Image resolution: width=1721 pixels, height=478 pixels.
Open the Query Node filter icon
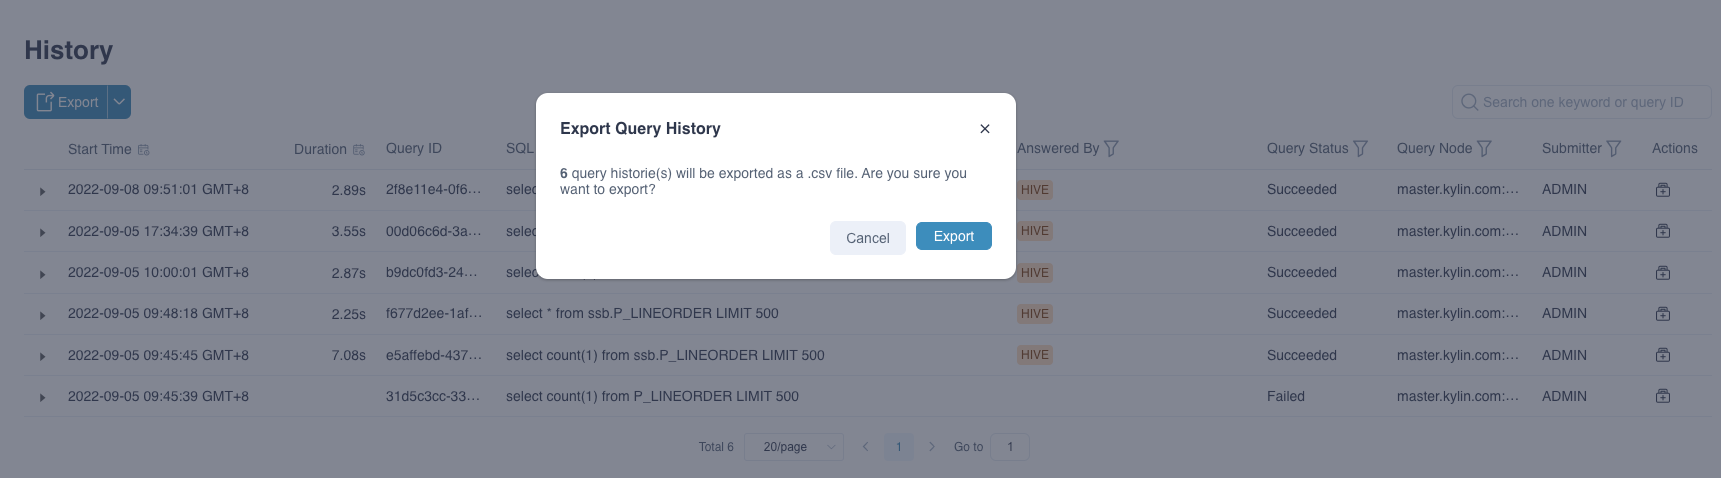[1485, 149]
